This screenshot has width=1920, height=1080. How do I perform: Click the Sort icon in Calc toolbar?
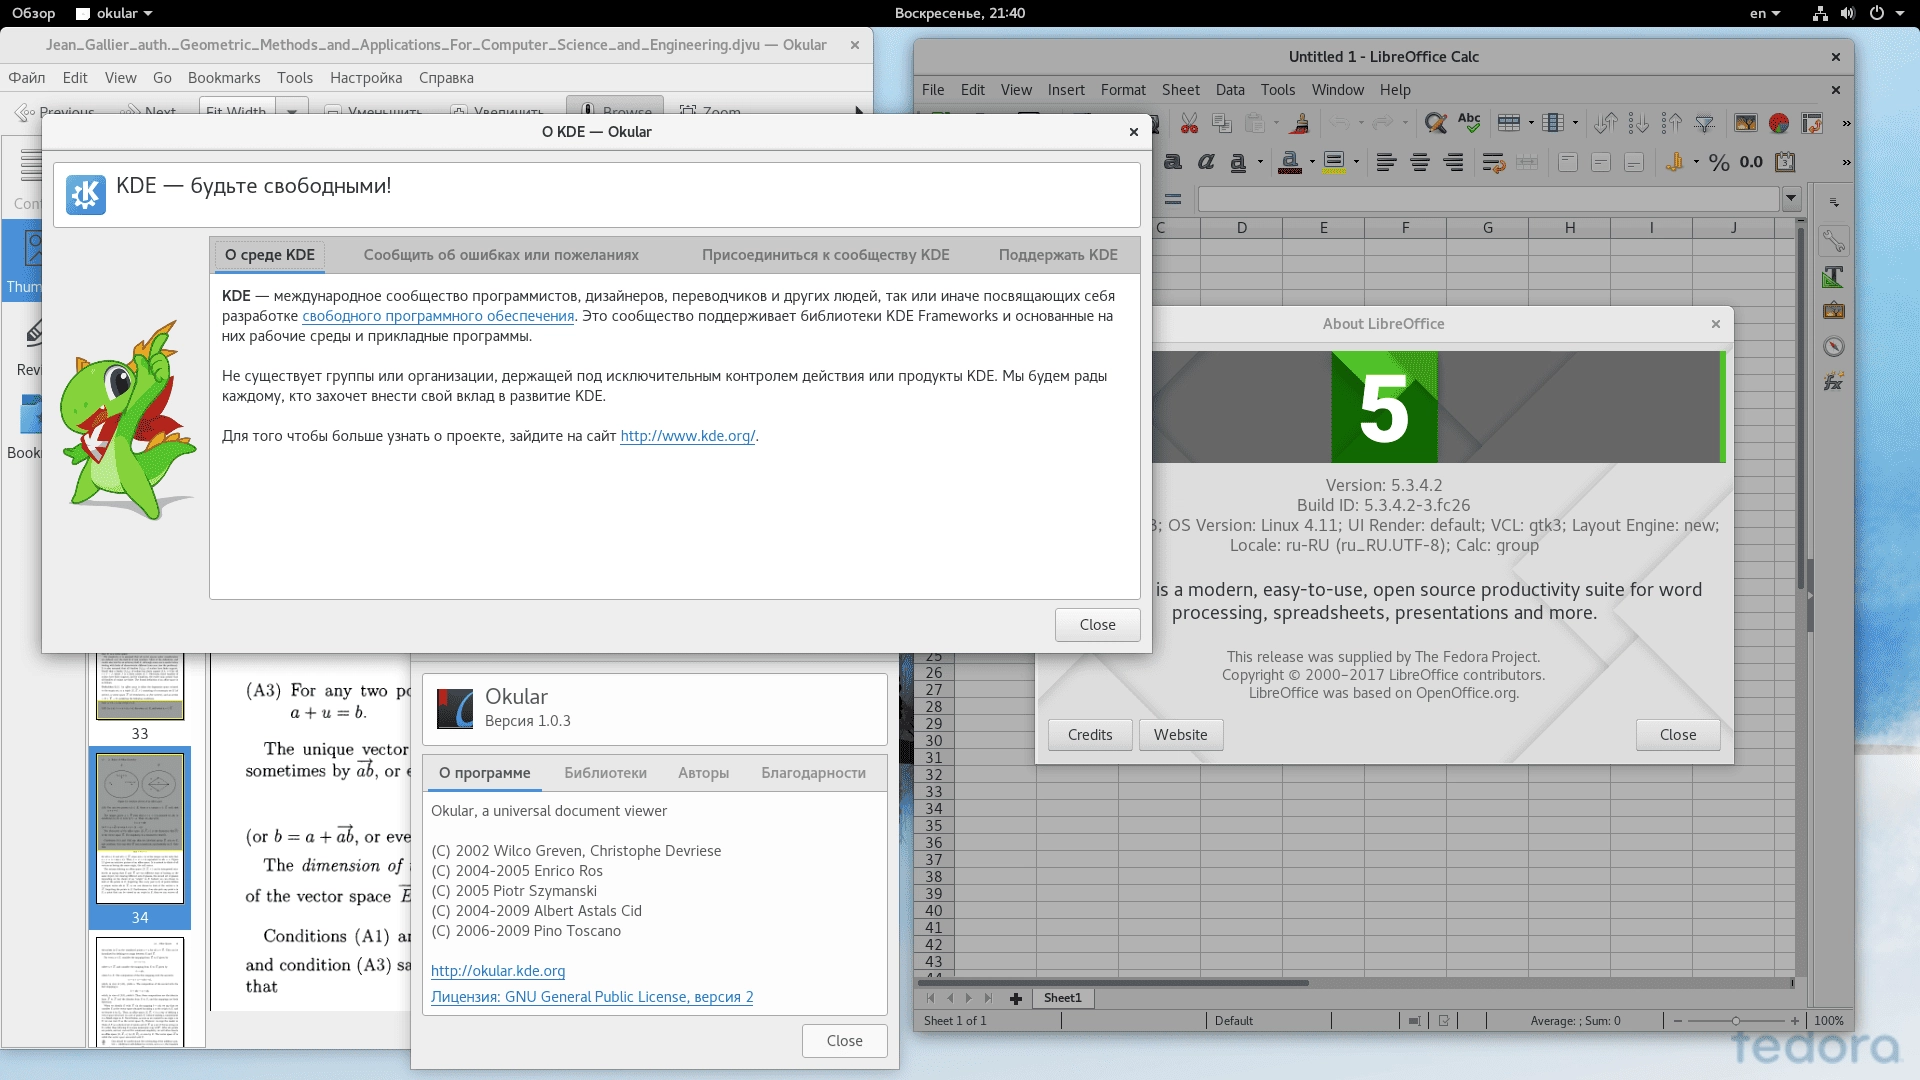pos(1606,123)
